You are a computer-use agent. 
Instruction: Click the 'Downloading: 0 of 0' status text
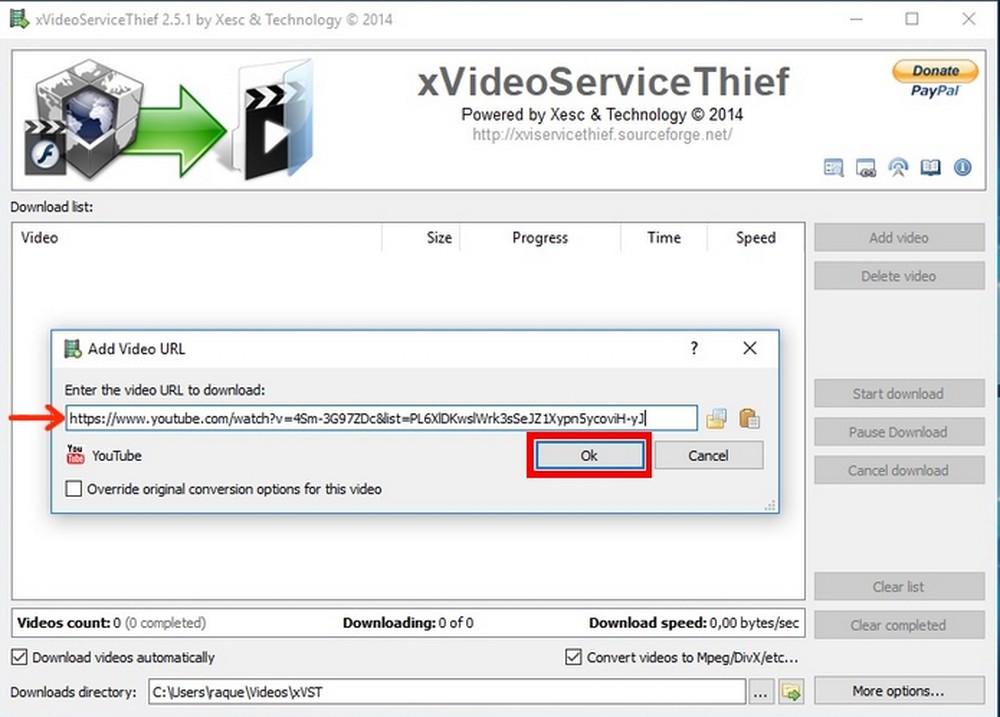pos(408,623)
